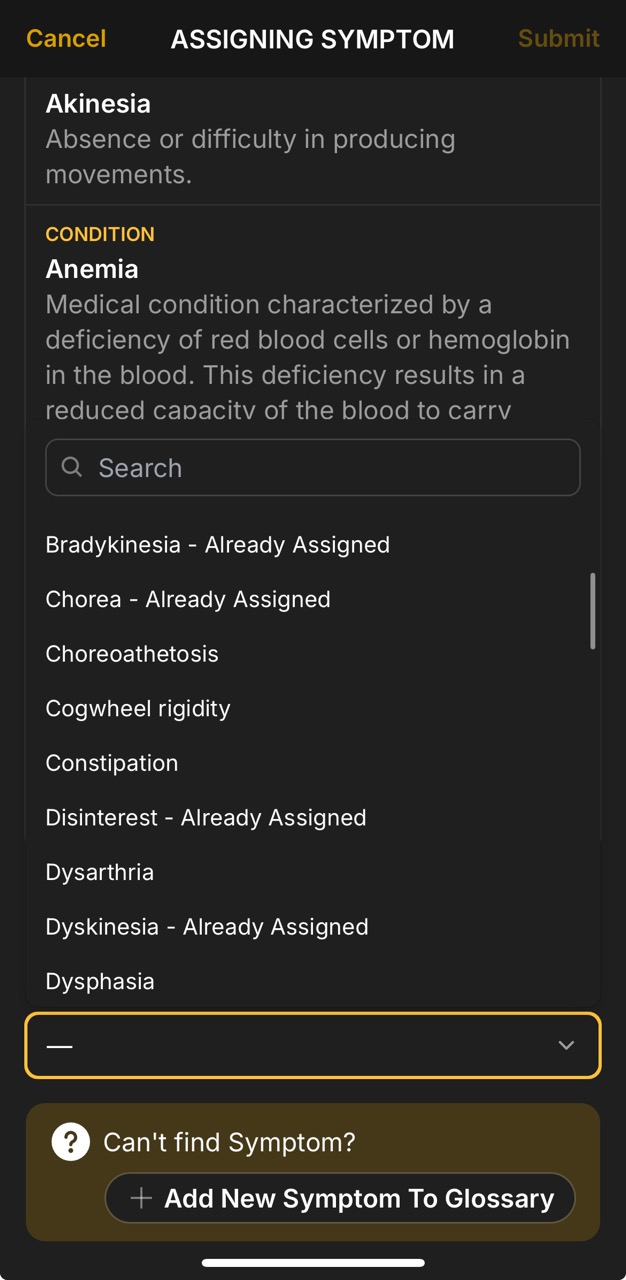This screenshot has width=626, height=1280.
Task: Select Dysphasia at the list bottom
Action: click(100, 981)
